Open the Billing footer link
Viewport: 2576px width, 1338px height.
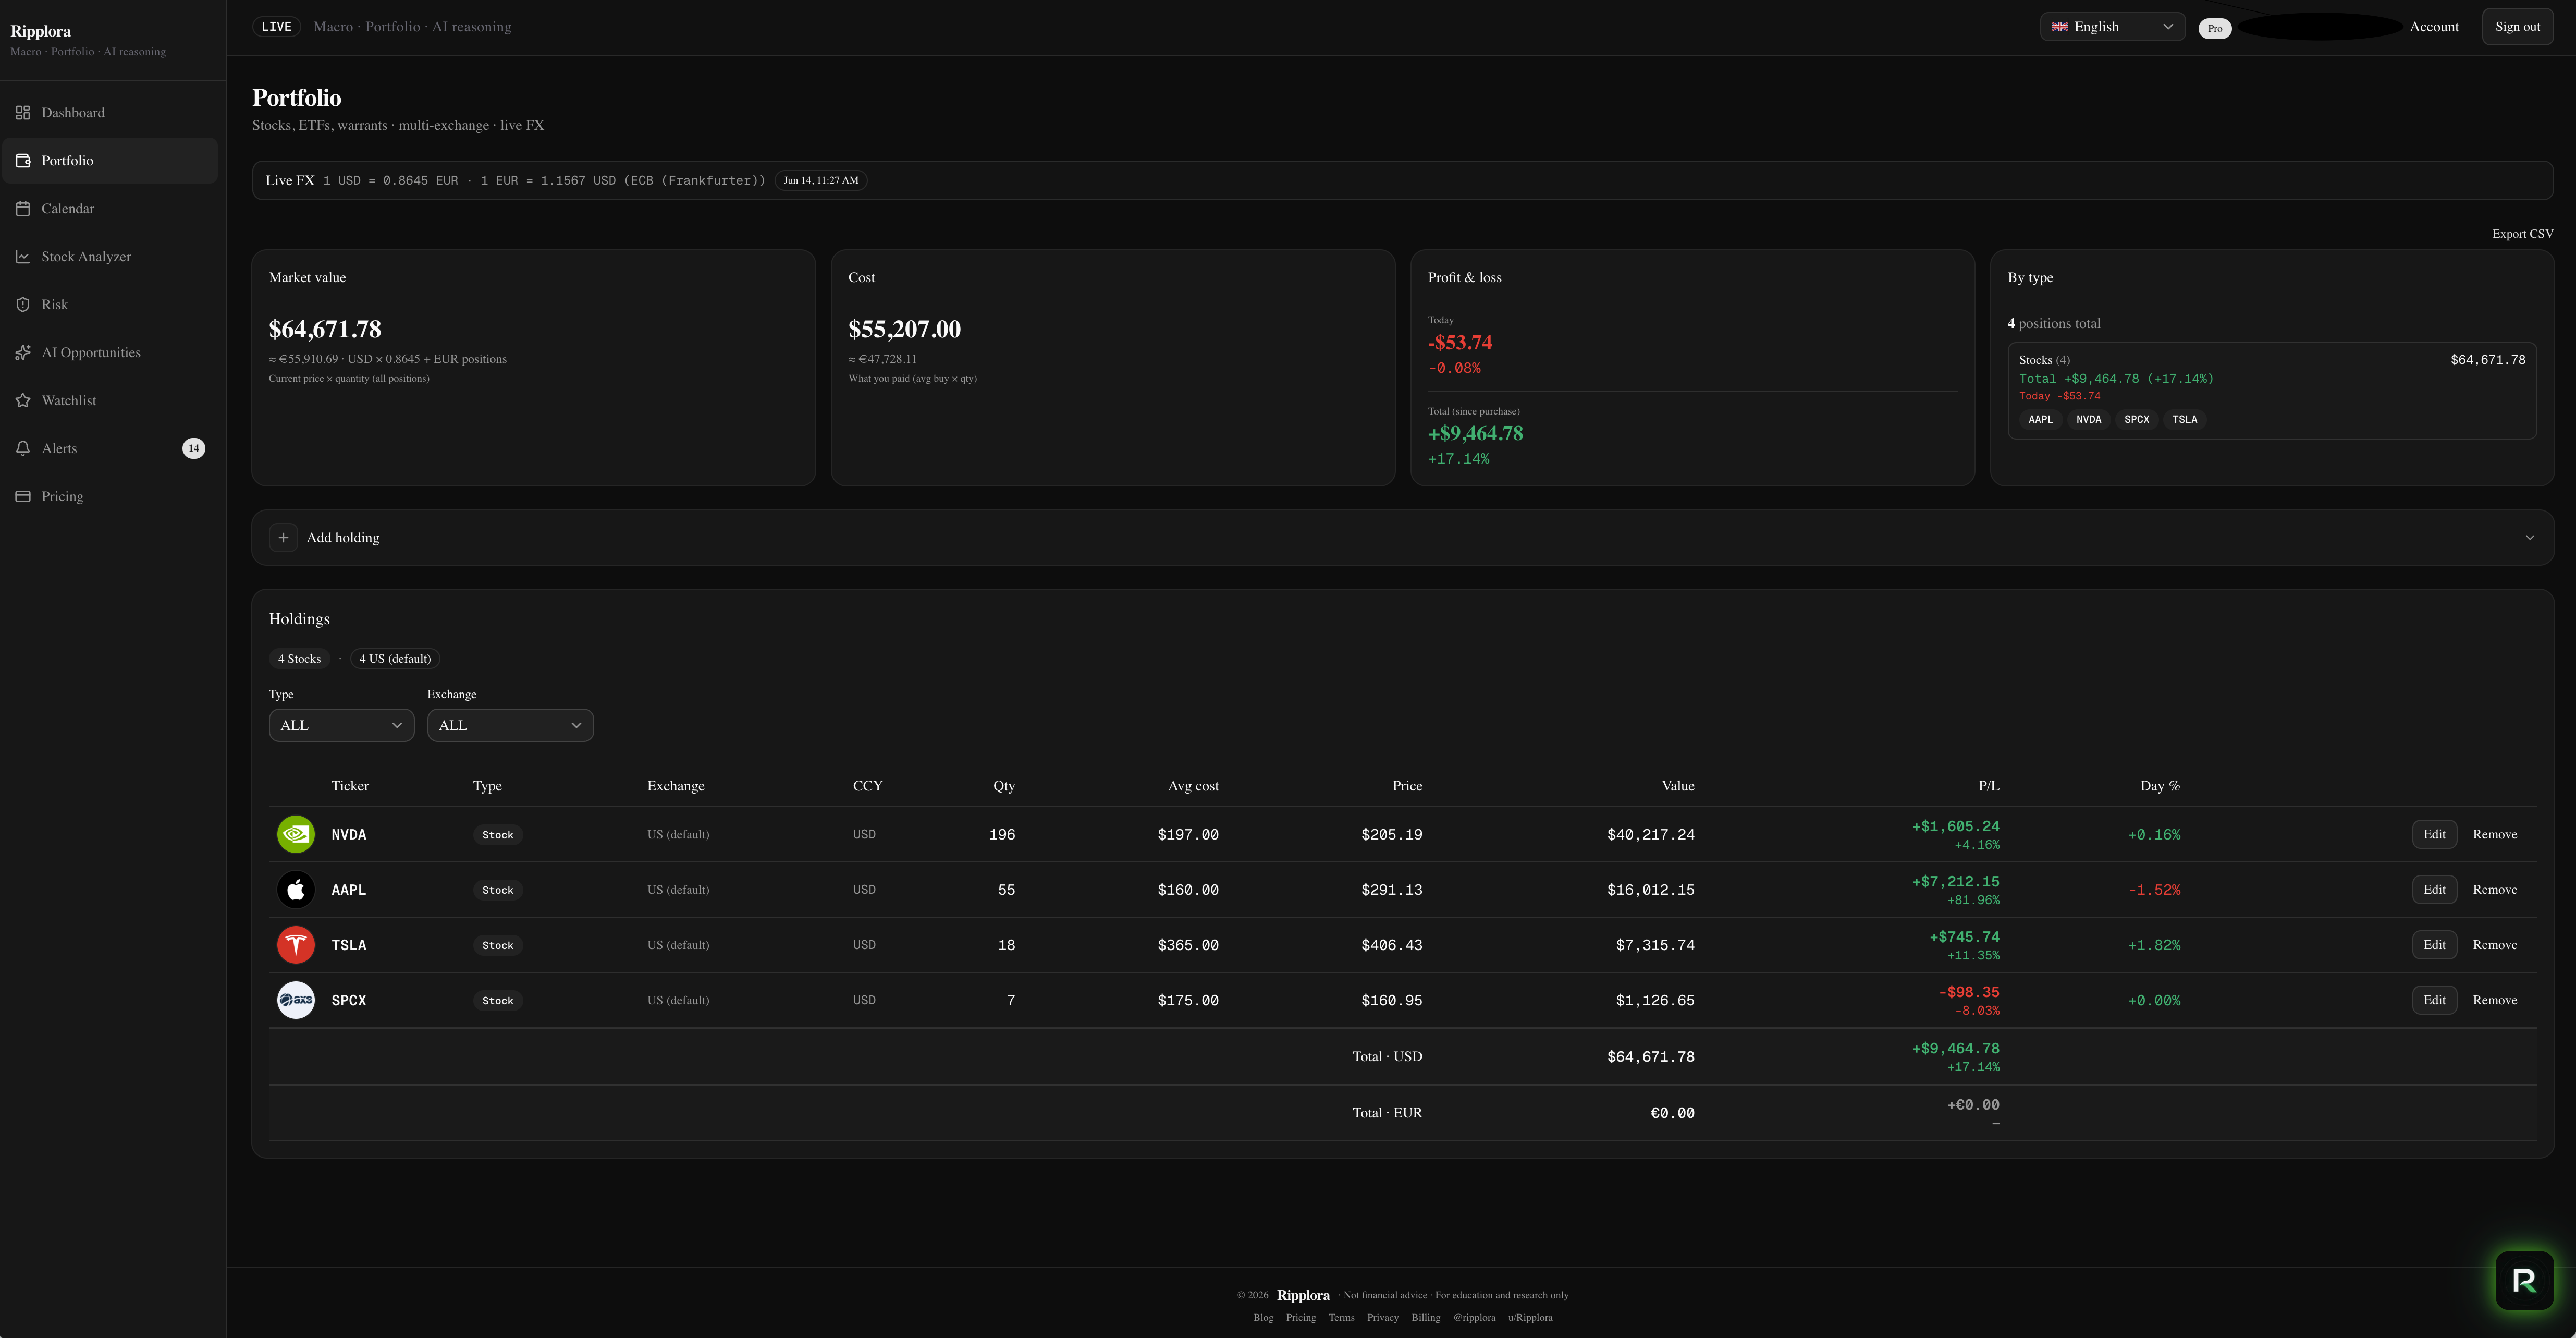(1425, 1318)
